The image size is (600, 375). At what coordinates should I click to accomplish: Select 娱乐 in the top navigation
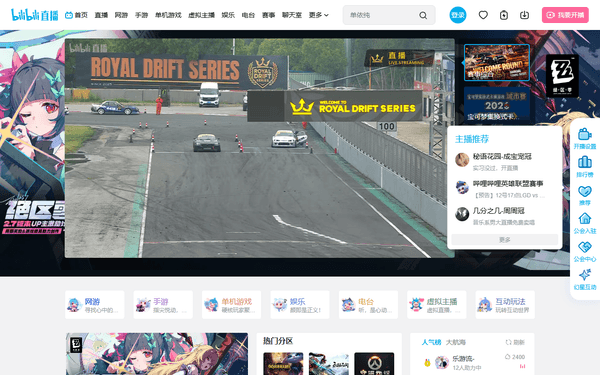(x=228, y=15)
